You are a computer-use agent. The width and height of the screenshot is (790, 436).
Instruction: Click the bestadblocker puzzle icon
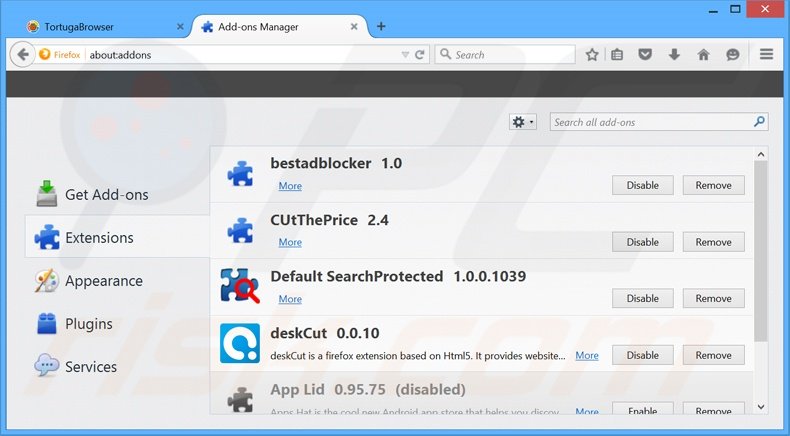point(240,174)
